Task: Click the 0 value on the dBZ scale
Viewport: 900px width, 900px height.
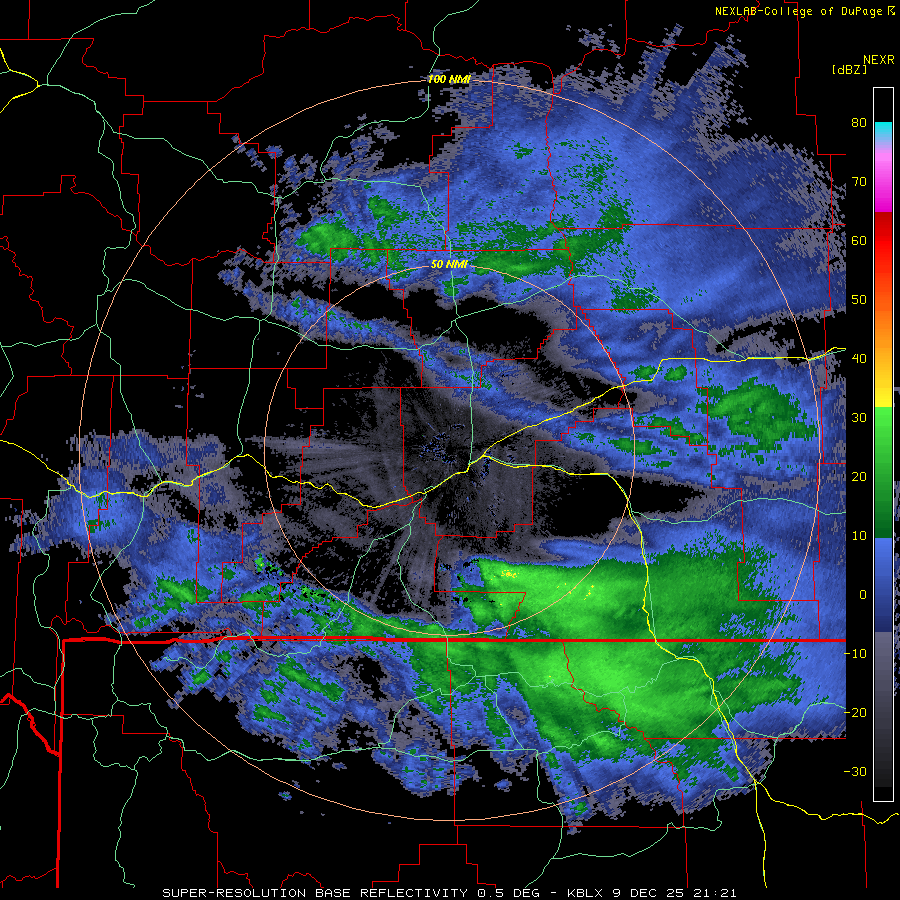Action: (x=863, y=595)
